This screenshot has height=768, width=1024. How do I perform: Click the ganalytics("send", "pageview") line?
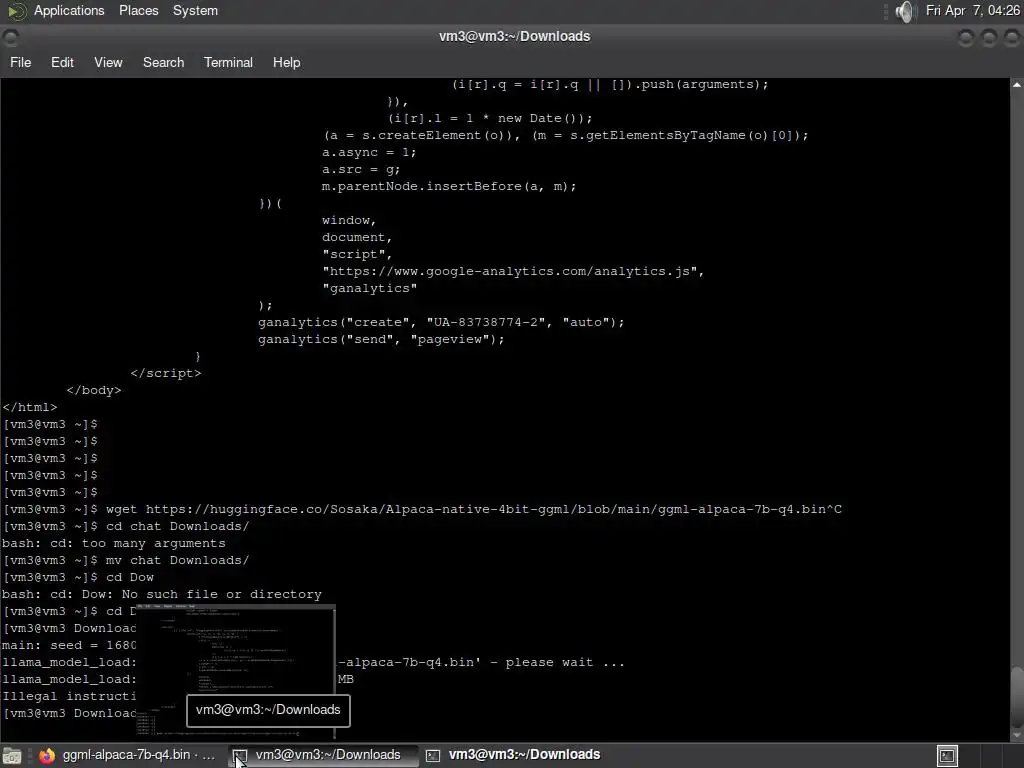pos(381,339)
